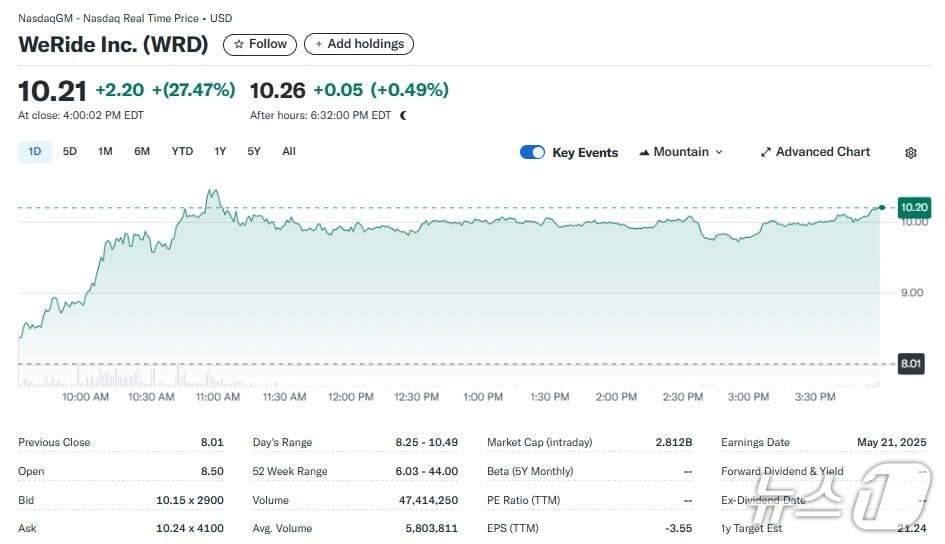Choose the 6M chart range
Image resolution: width=945 pixels, height=544 pixels.
pos(142,152)
